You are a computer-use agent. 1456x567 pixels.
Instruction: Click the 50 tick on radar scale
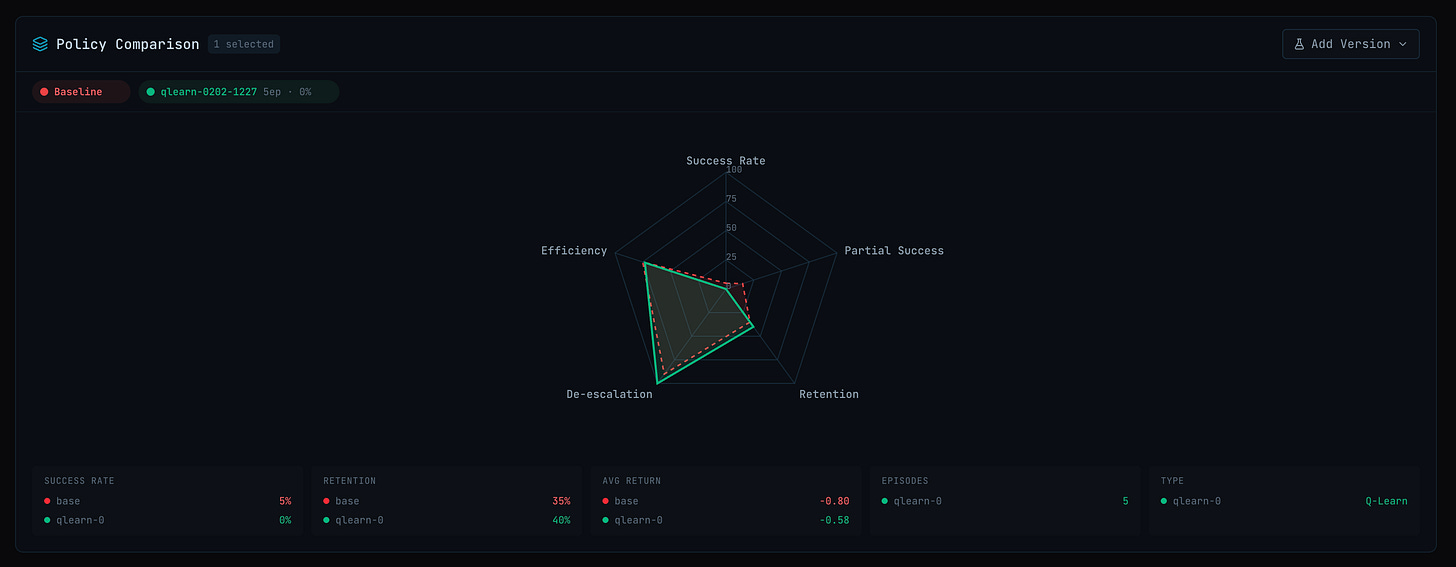tap(731, 228)
